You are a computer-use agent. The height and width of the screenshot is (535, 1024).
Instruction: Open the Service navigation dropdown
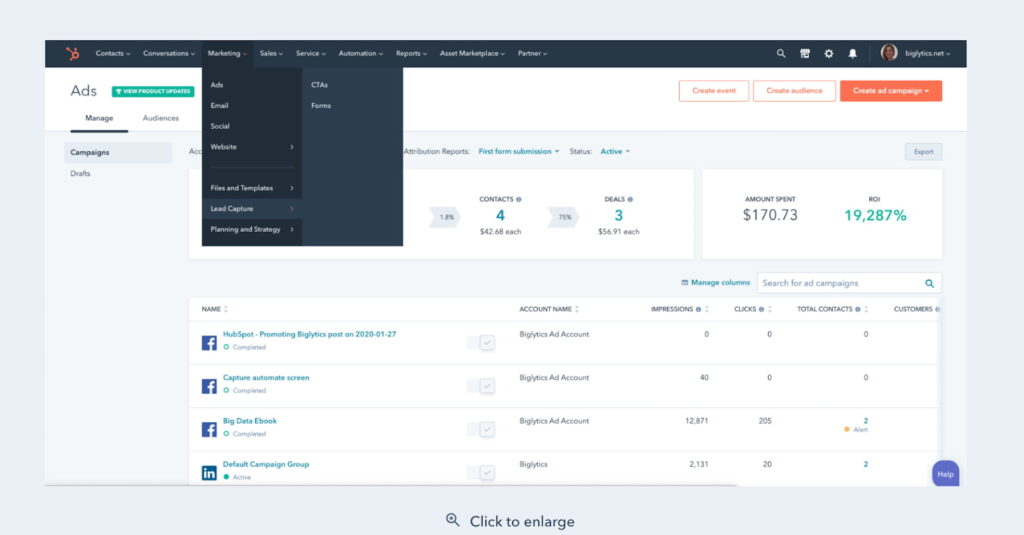(311, 54)
